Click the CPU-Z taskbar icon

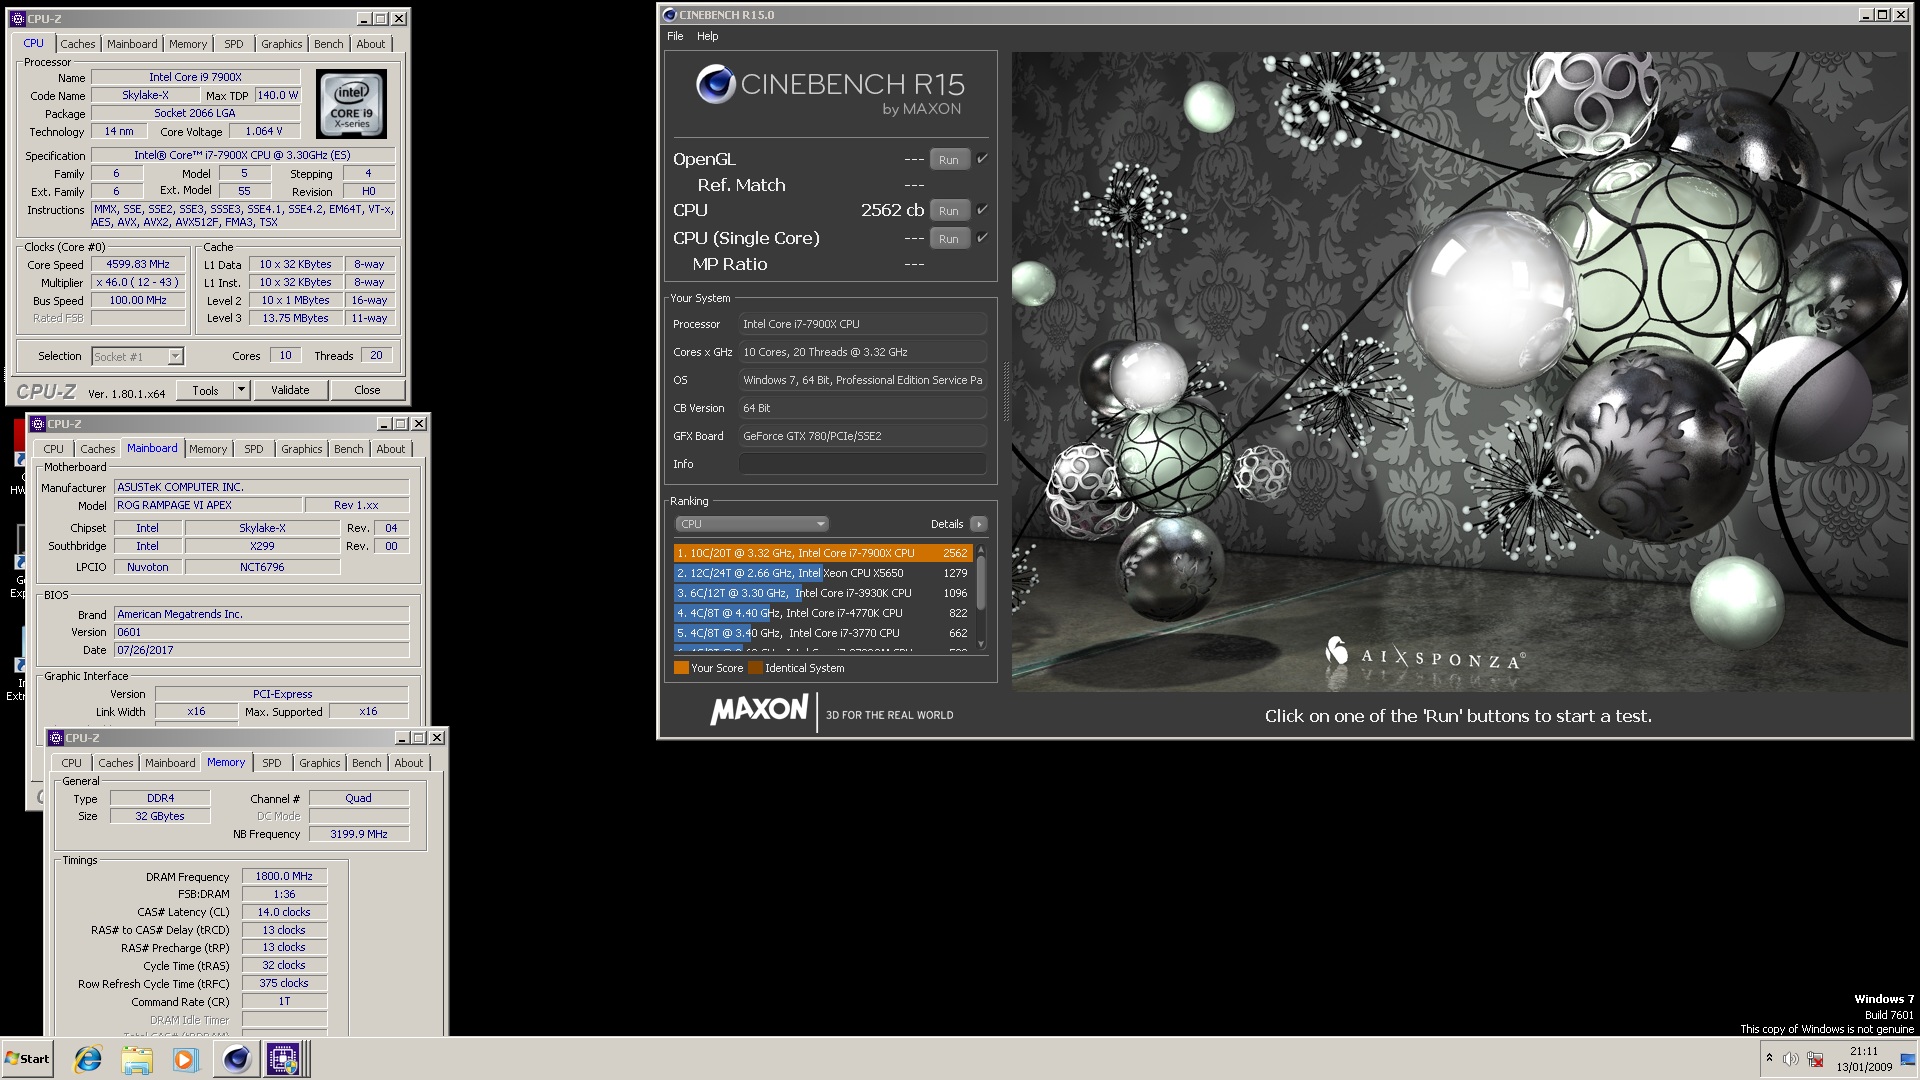(283, 1059)
